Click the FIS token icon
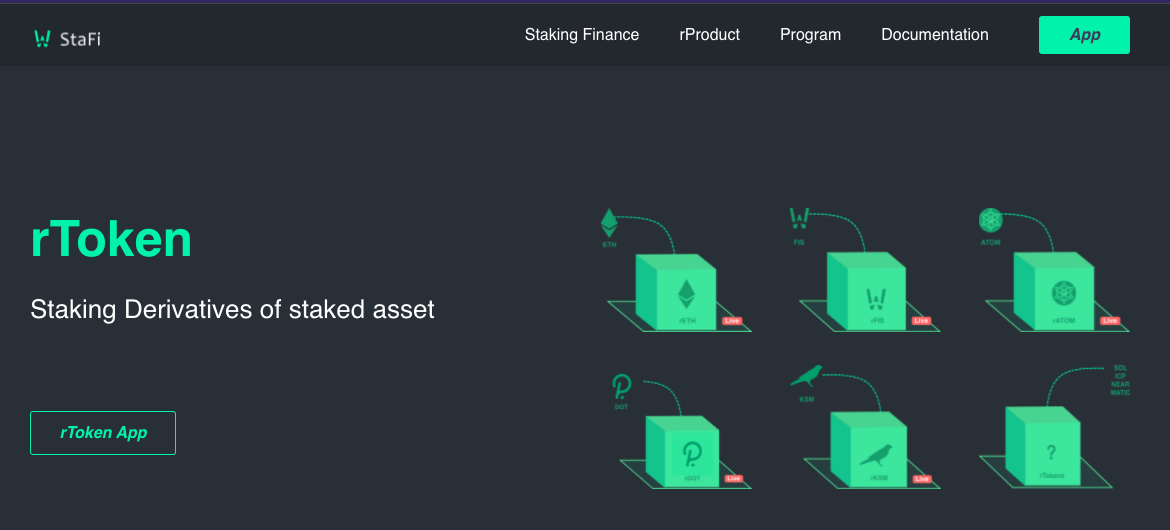 (x=799, y=218)
